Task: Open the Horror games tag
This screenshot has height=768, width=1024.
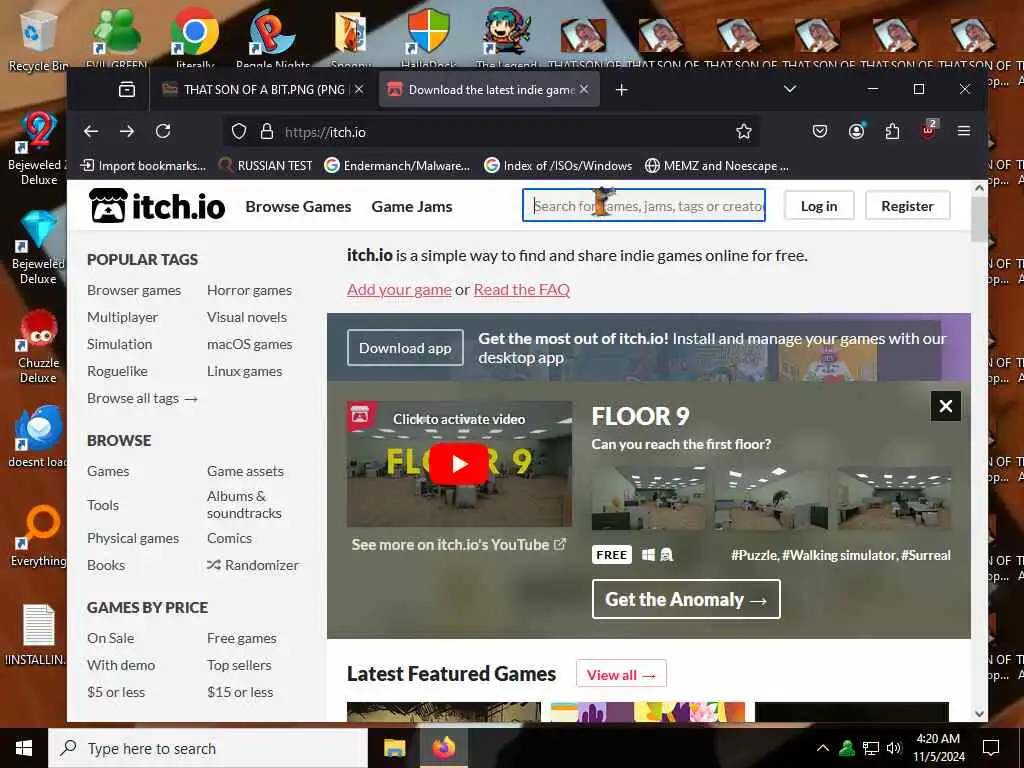Action: point(249,290)
